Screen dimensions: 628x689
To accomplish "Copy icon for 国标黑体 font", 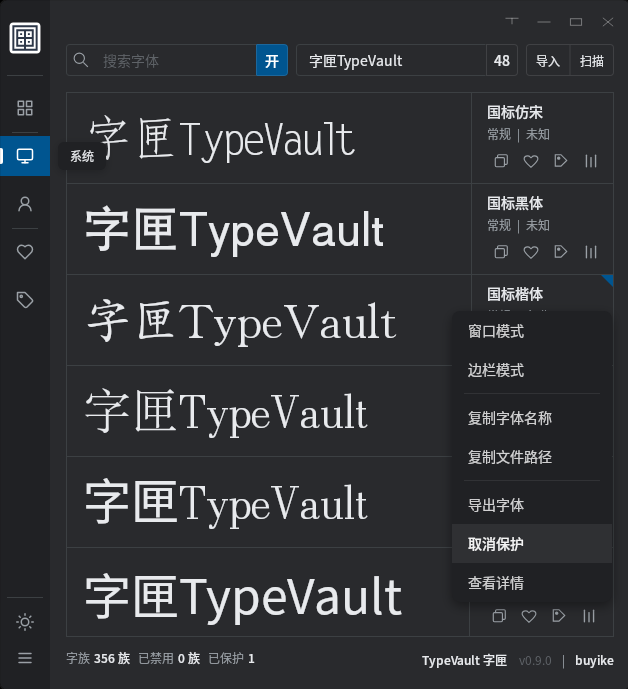I will click(x=501, y=252).
